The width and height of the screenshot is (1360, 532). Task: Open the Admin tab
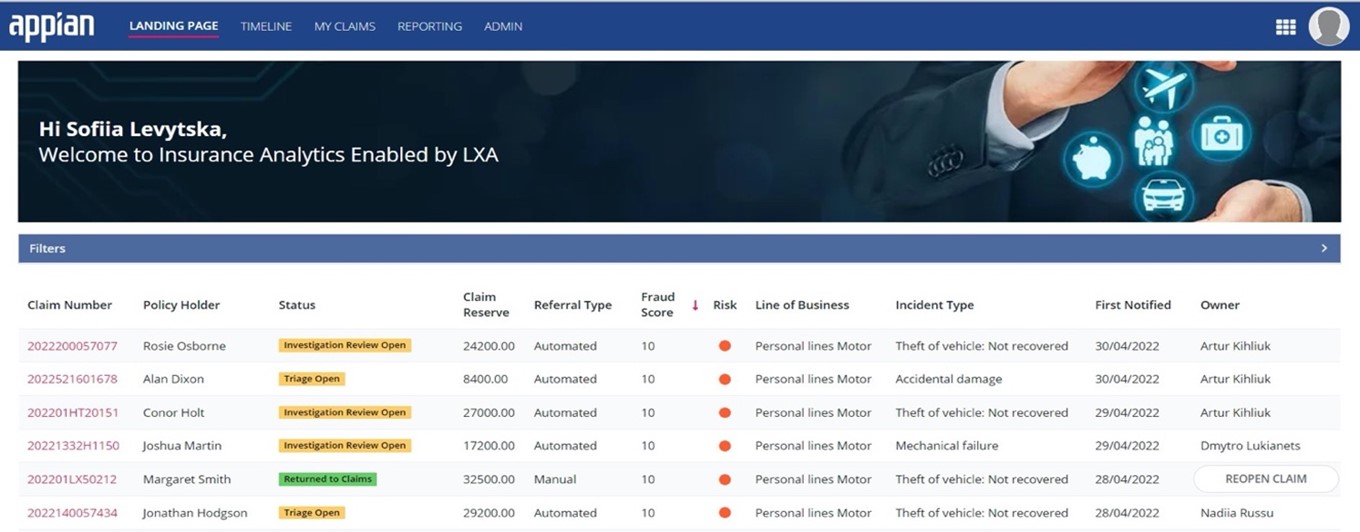(503, 27)
